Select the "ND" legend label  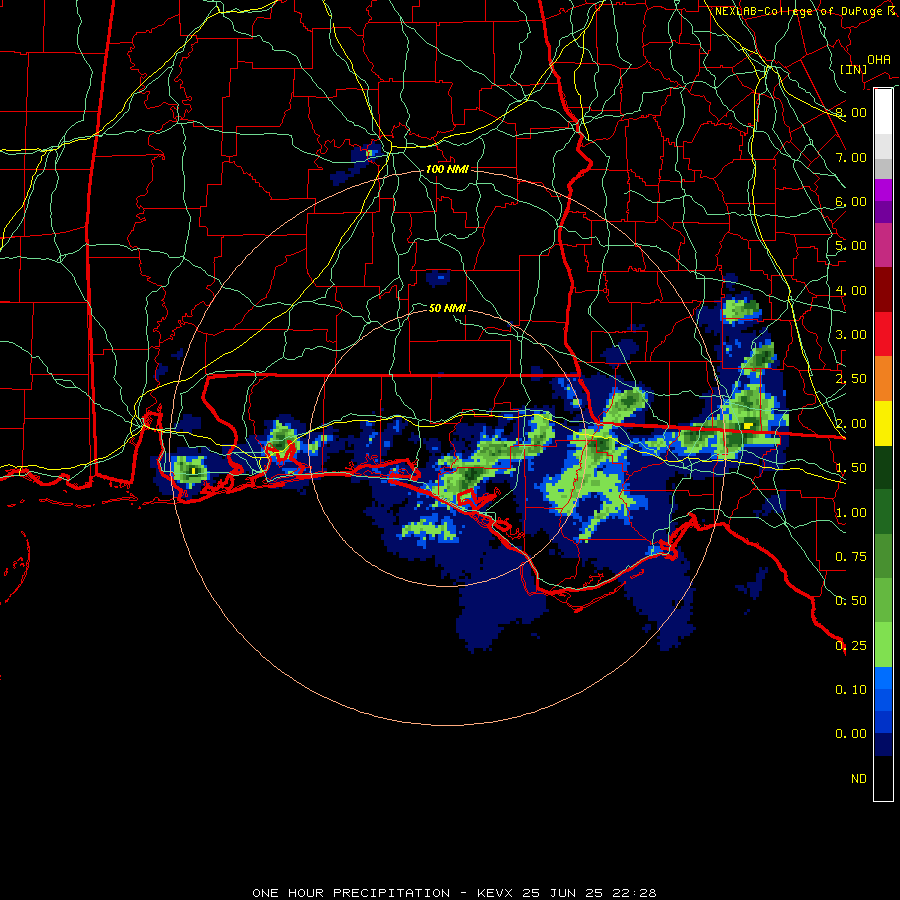point(859,779)
